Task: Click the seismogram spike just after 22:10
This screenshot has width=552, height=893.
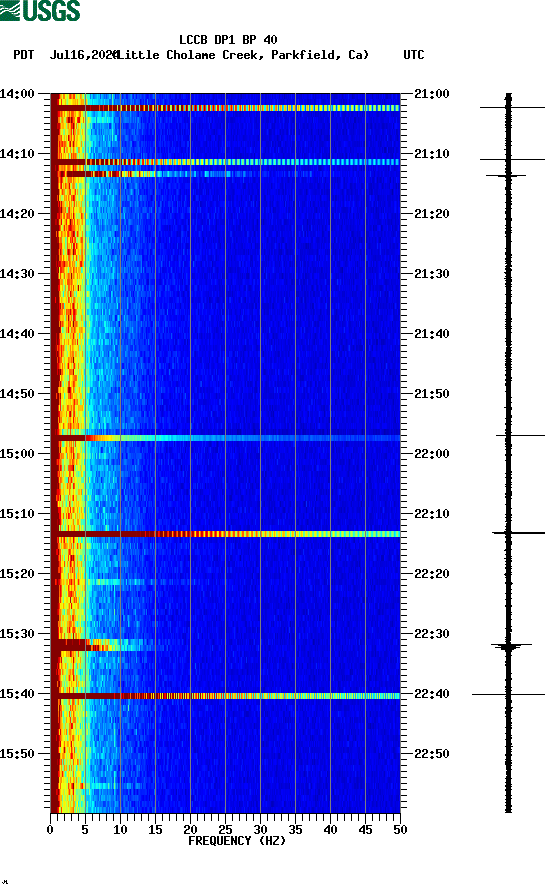Action: (518, 533)
